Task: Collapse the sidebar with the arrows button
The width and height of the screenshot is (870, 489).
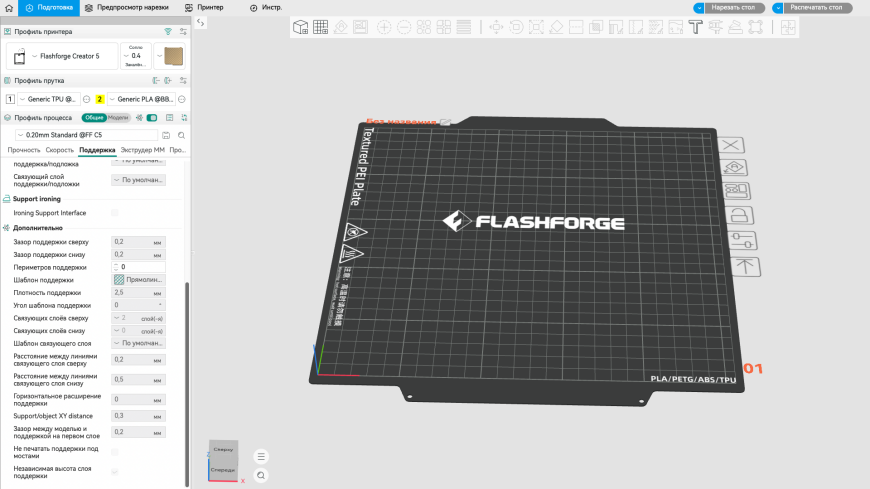Action: point(201,23)
